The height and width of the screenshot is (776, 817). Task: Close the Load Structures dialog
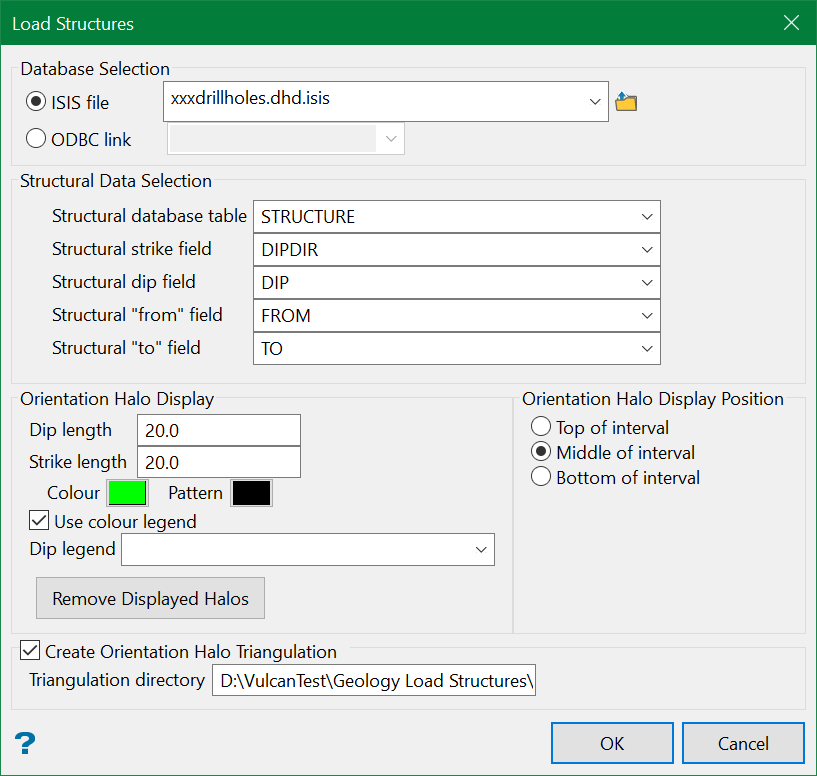791,23
